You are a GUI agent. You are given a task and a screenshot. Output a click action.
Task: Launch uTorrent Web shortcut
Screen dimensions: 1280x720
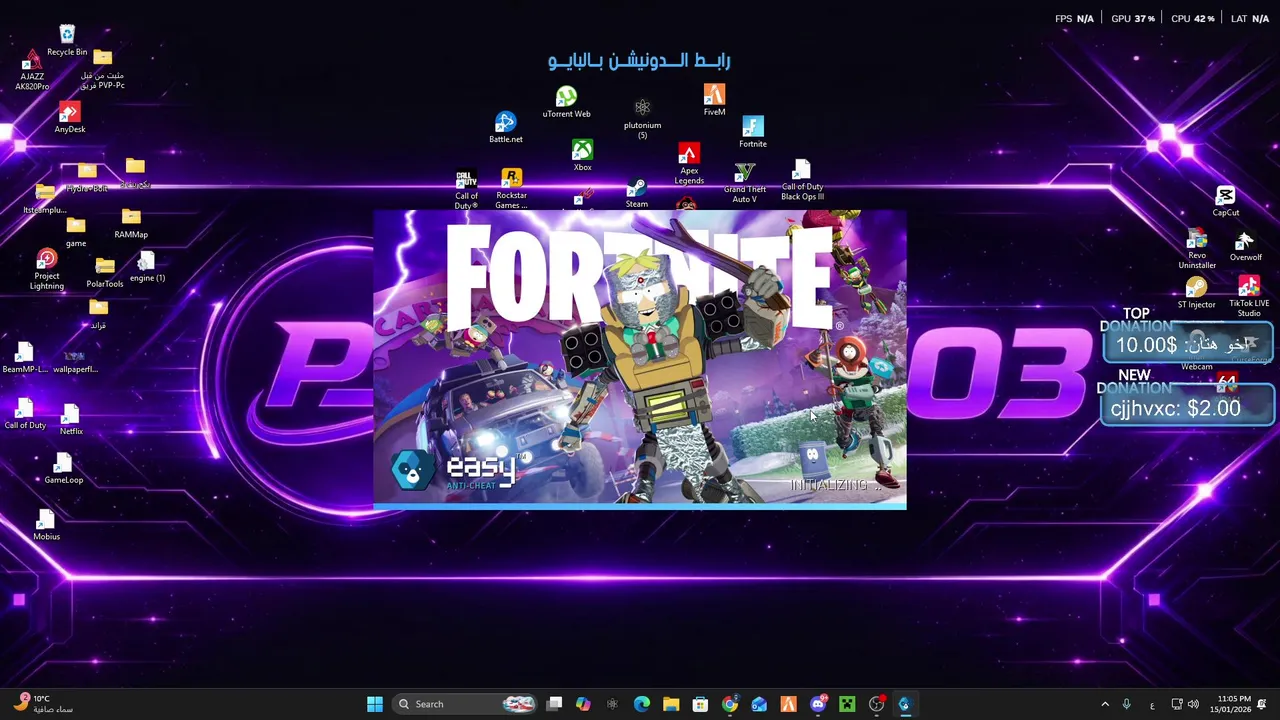pyautogui.click(x=566, y=102)
